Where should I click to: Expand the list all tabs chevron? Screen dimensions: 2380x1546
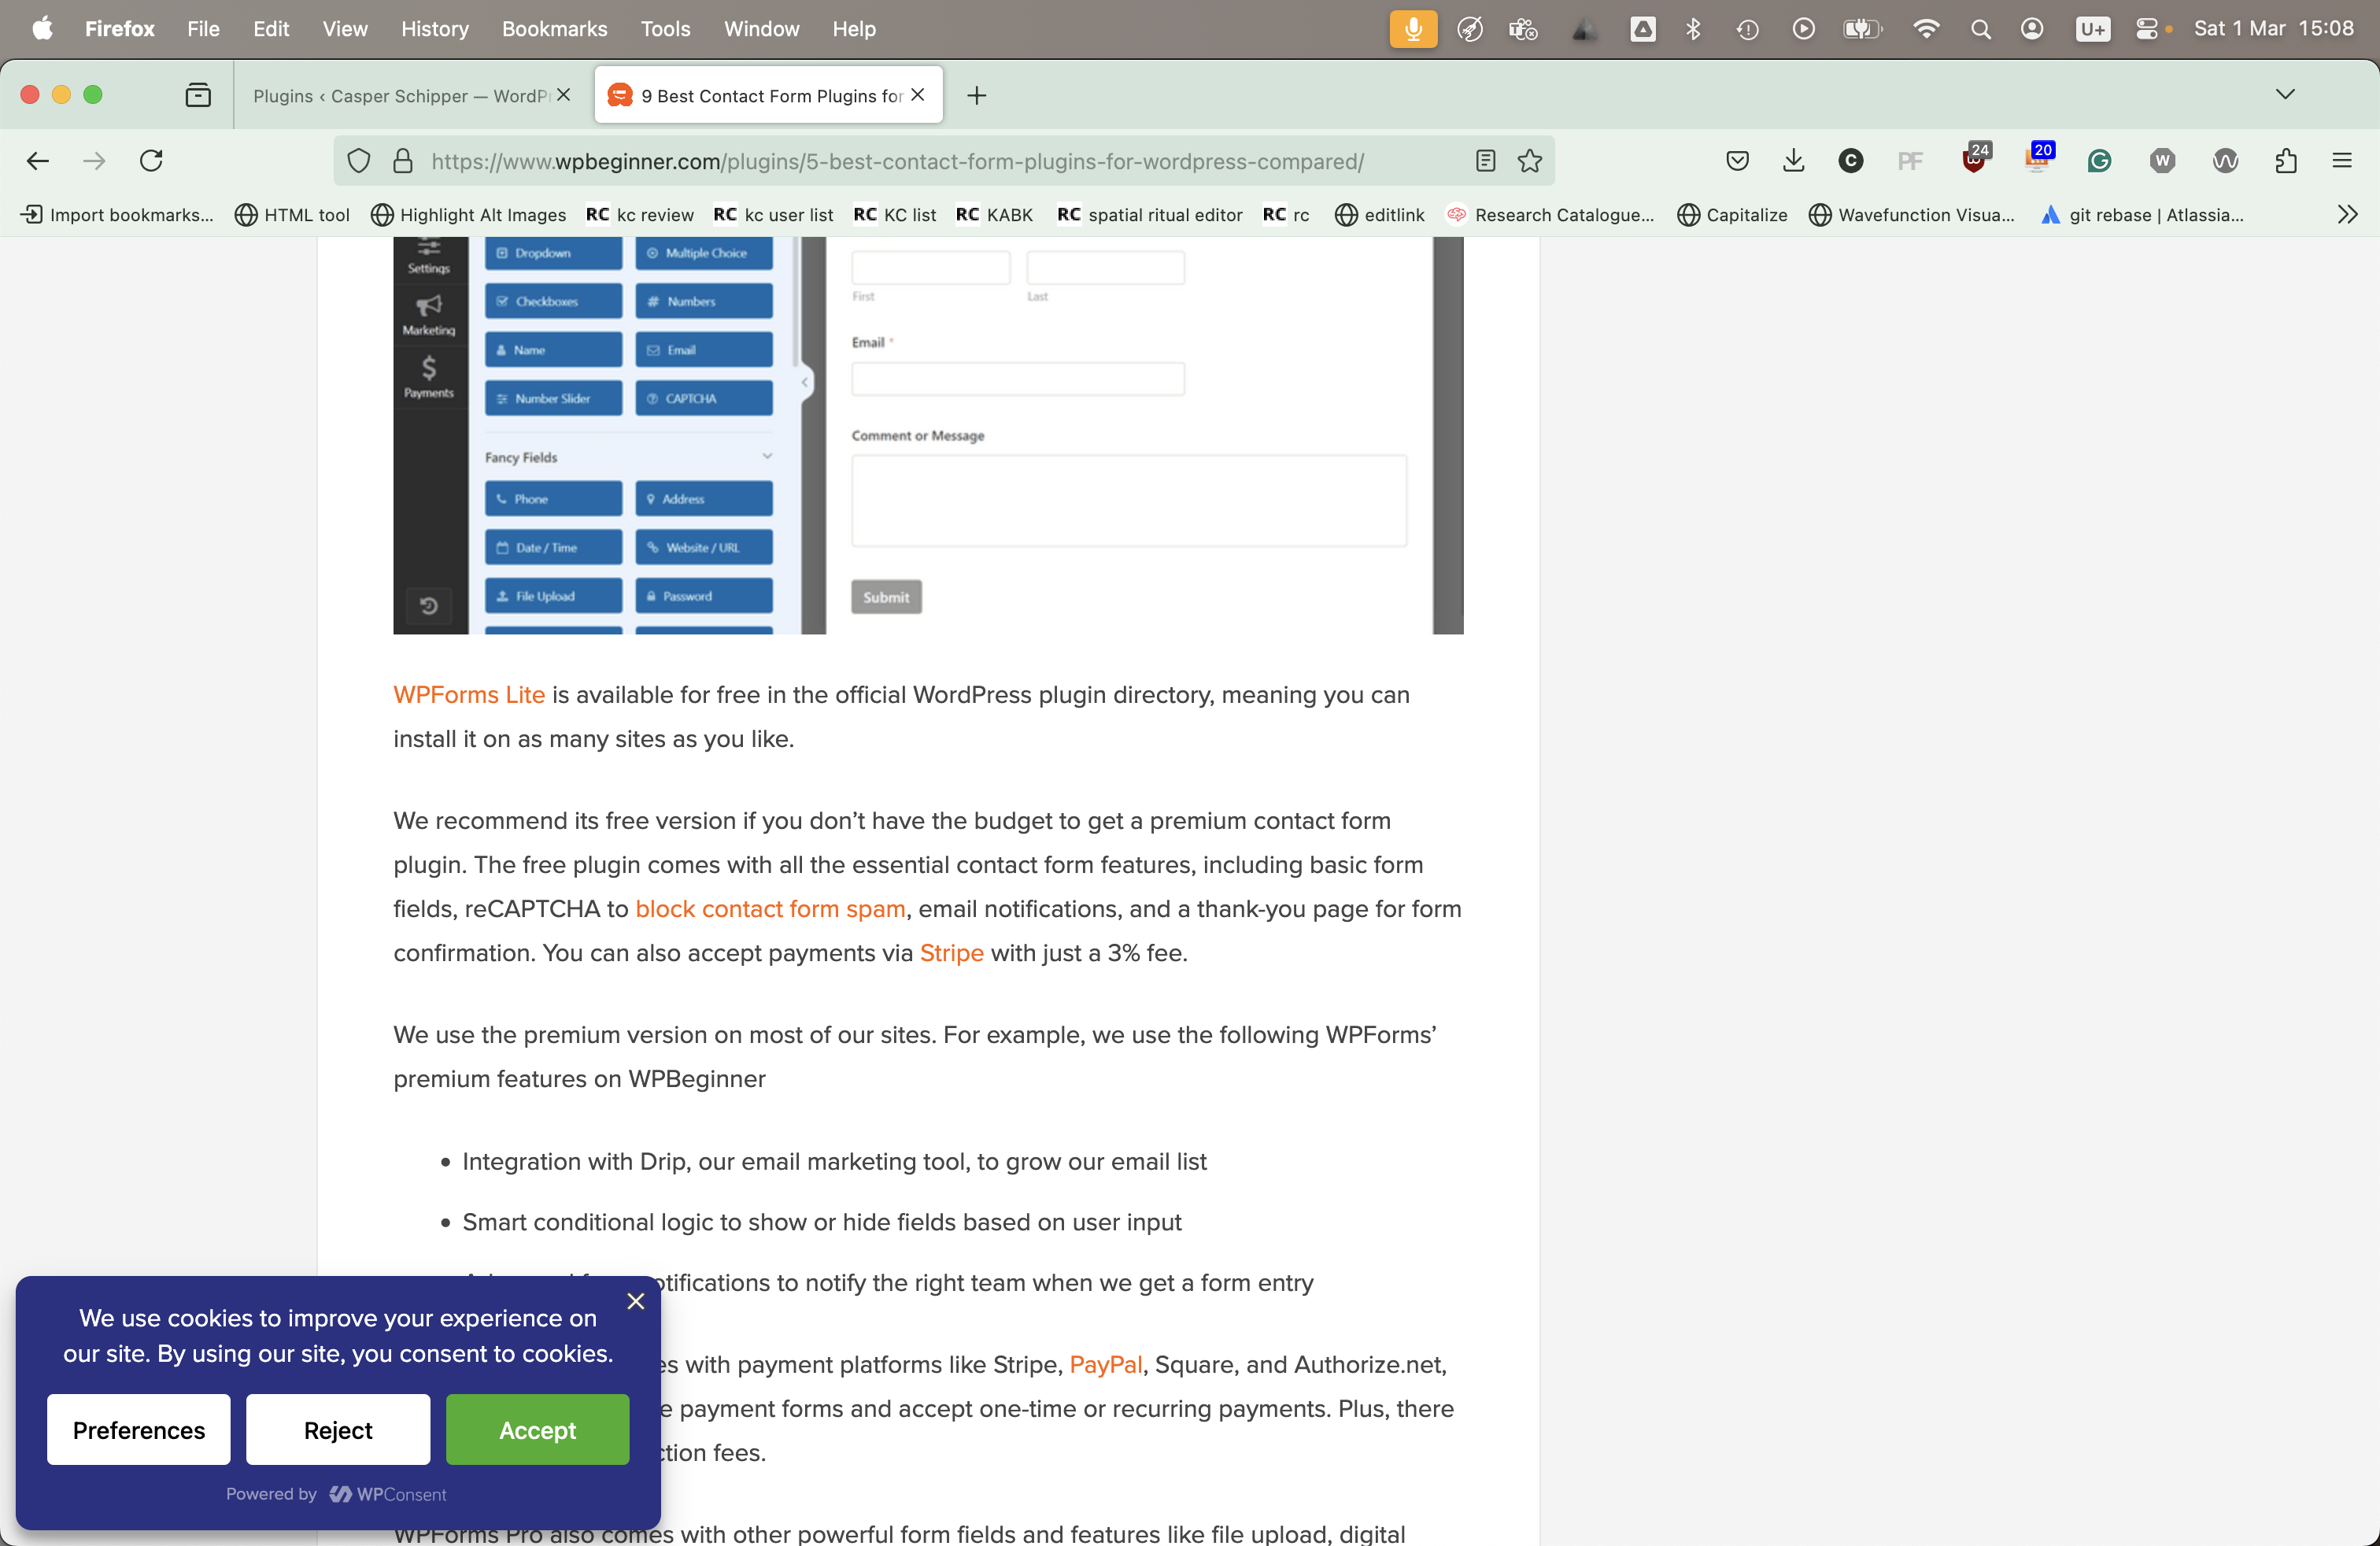(2285, 95)
